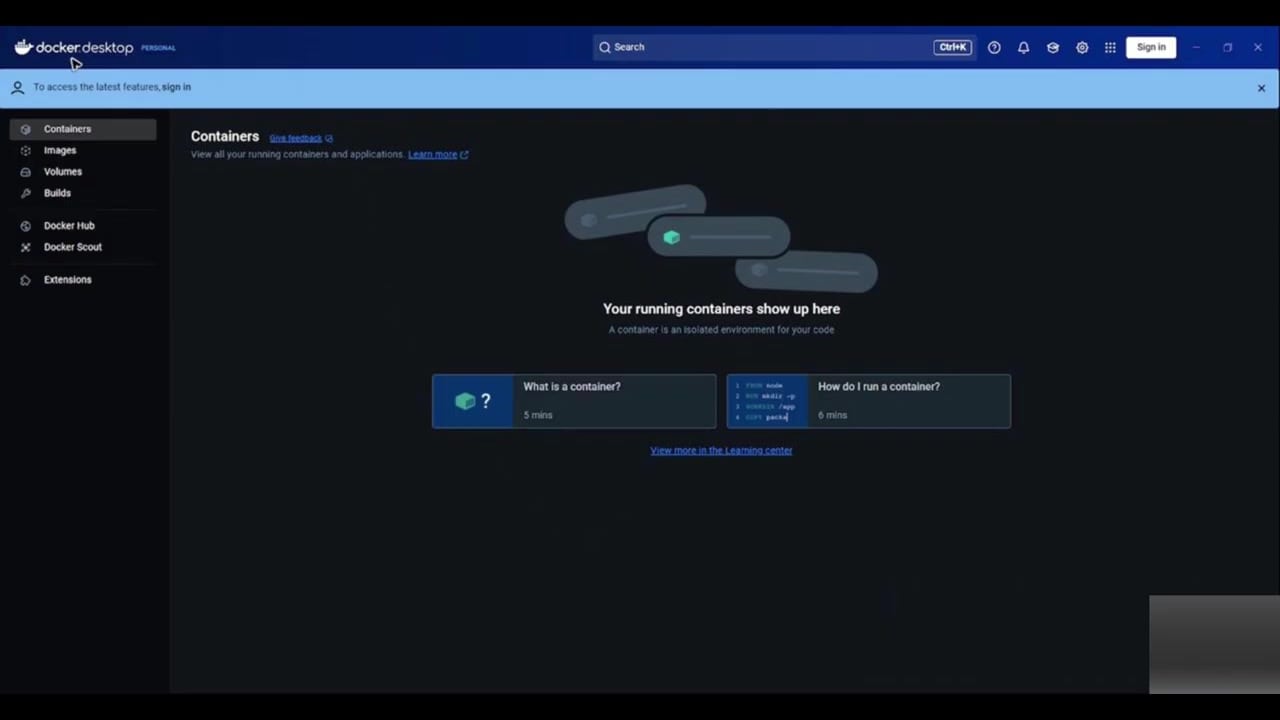Open the How do I run a container card
1280x720 pixels.
coord(868,401)
